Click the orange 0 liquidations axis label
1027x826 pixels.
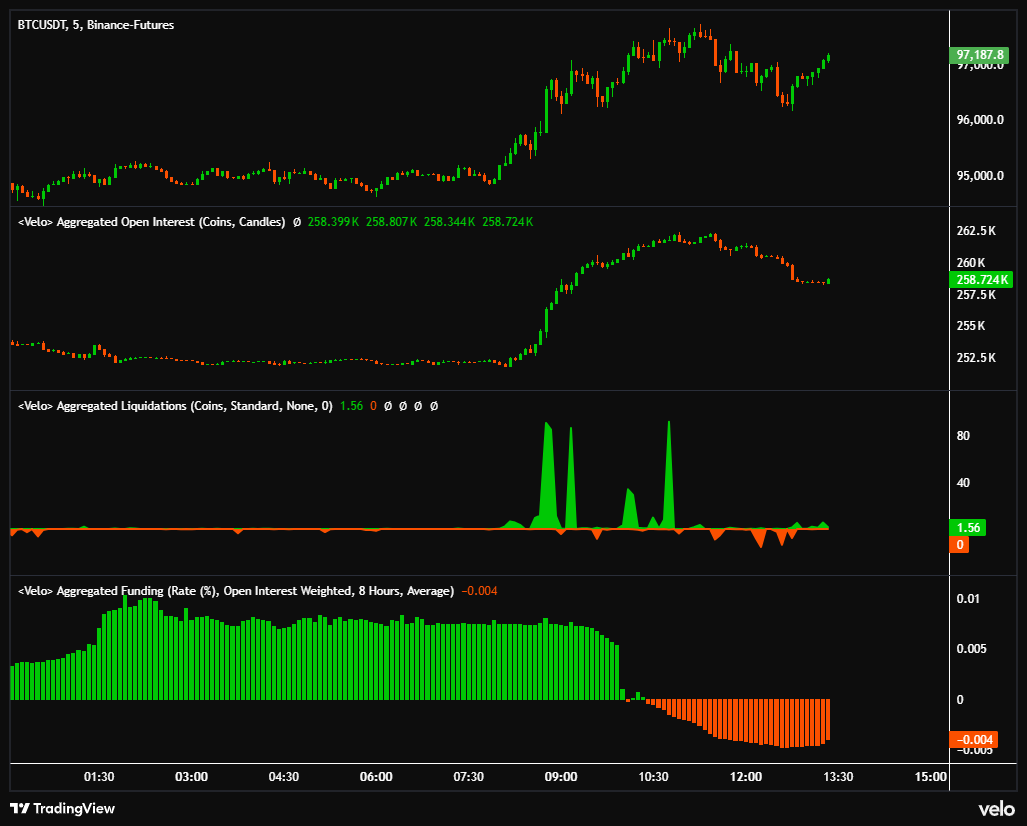pos(960,544)
